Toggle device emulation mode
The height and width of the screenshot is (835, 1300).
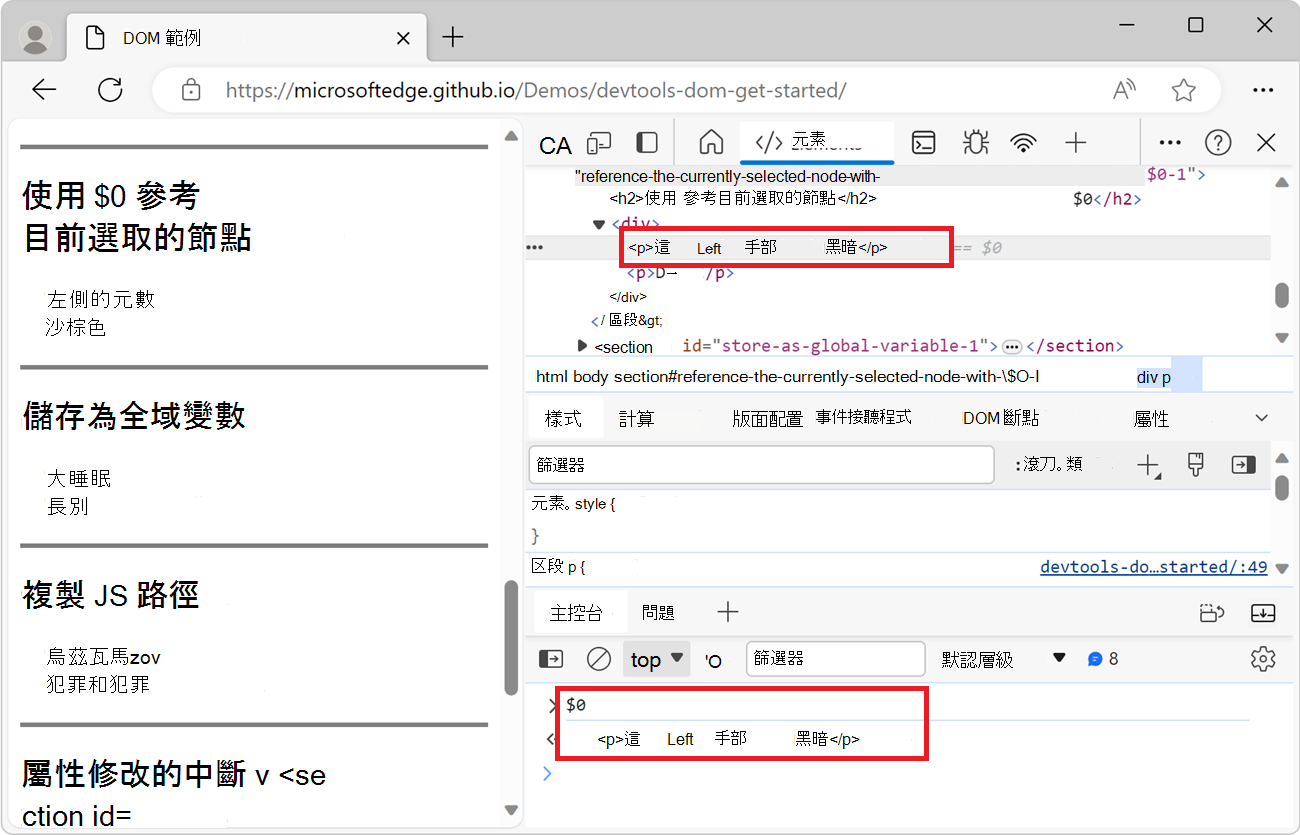point(599,143)
